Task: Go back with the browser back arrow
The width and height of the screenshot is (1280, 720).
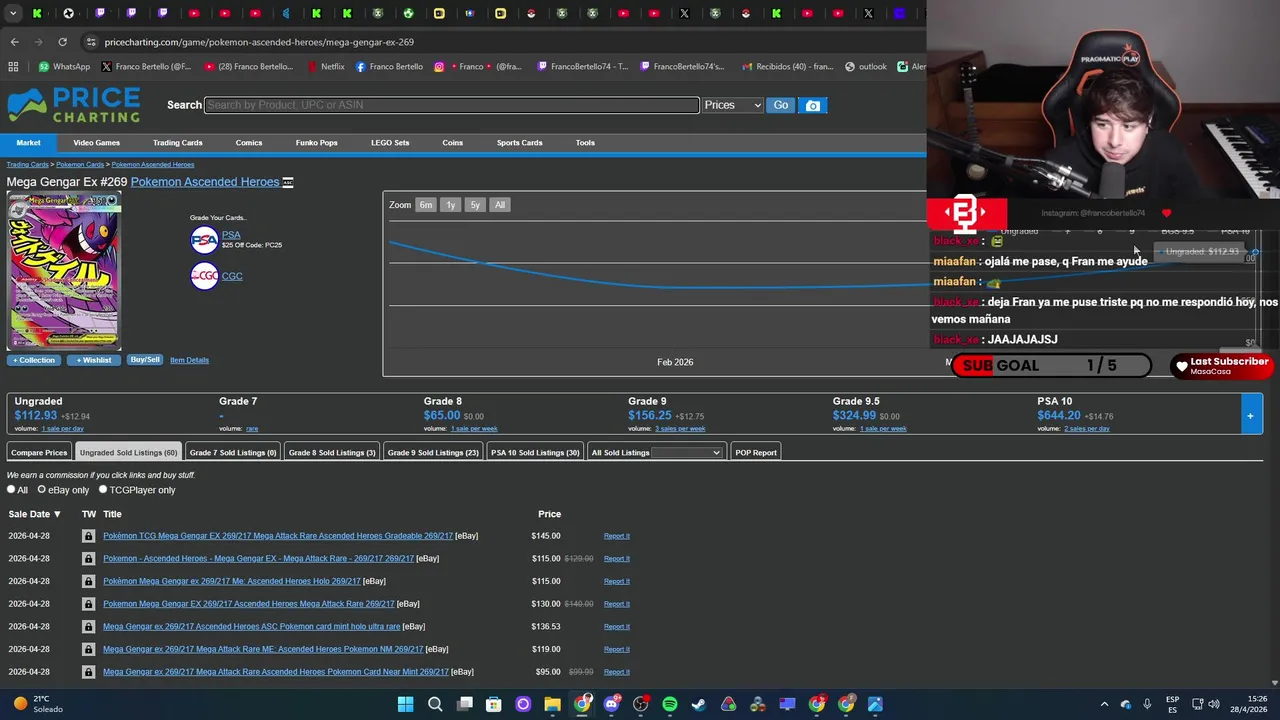Action: (x=14, y=42)
